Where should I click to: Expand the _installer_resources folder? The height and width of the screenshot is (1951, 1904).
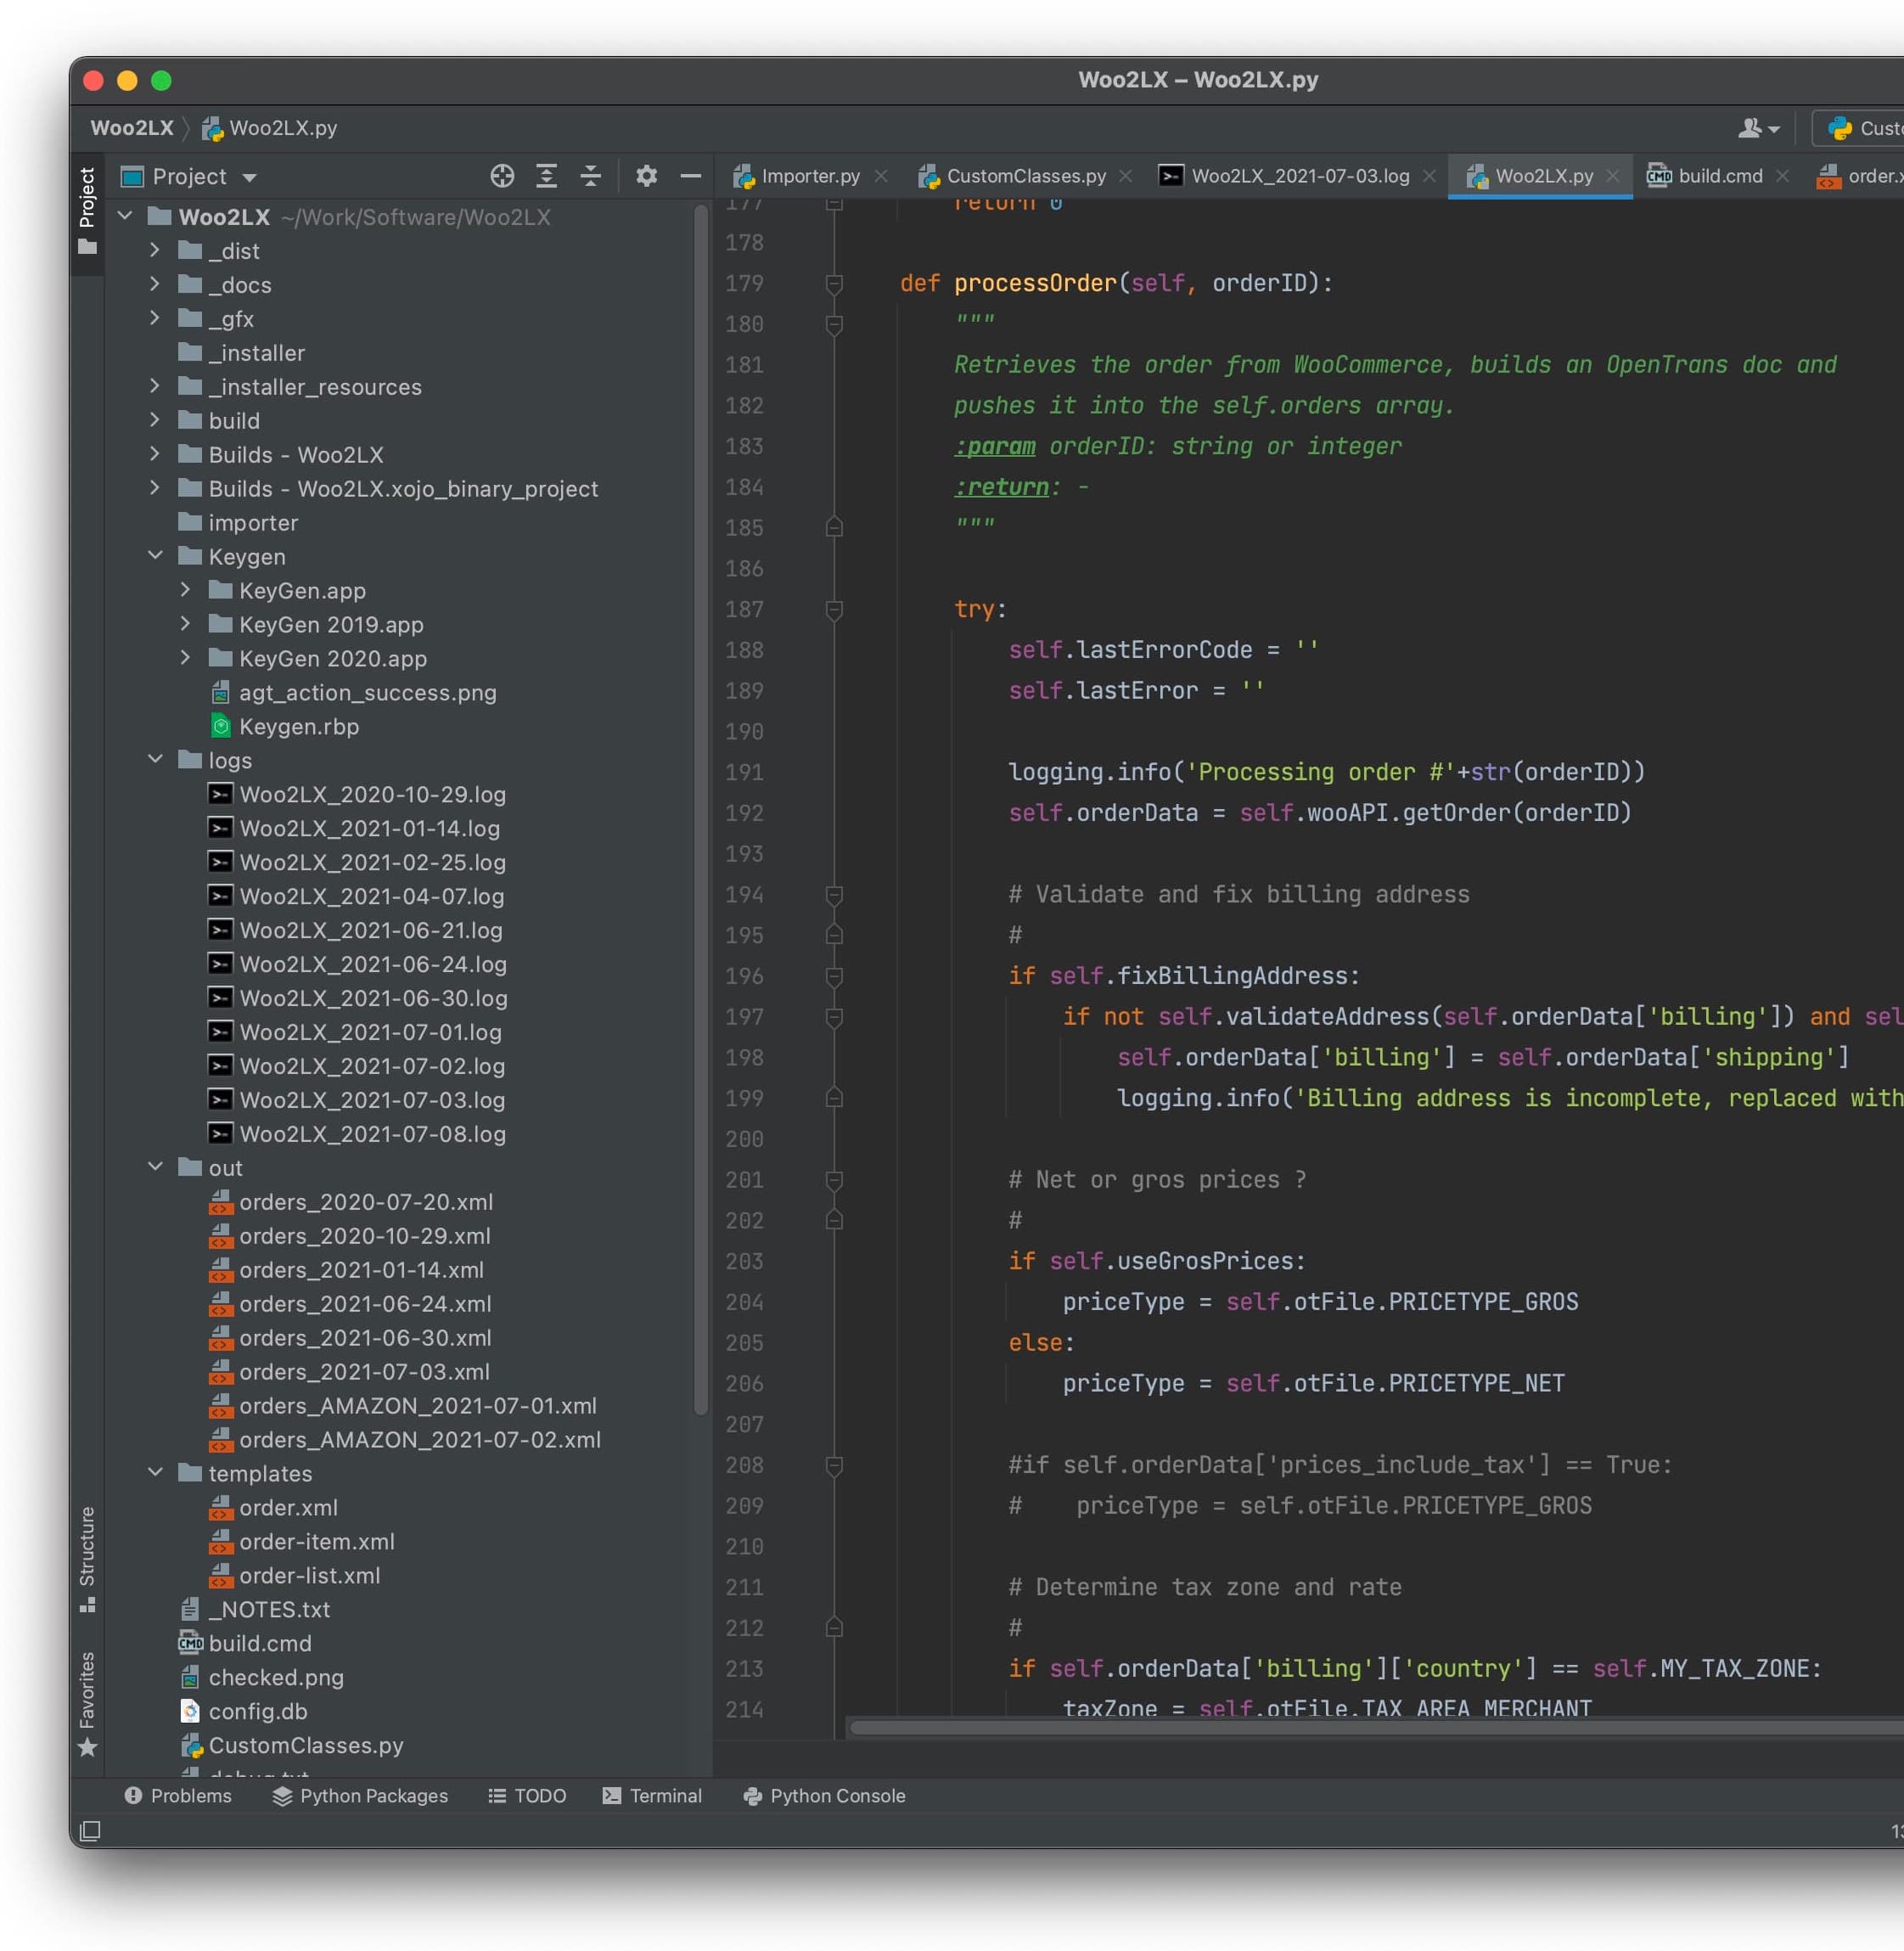[x=155, y=386]
